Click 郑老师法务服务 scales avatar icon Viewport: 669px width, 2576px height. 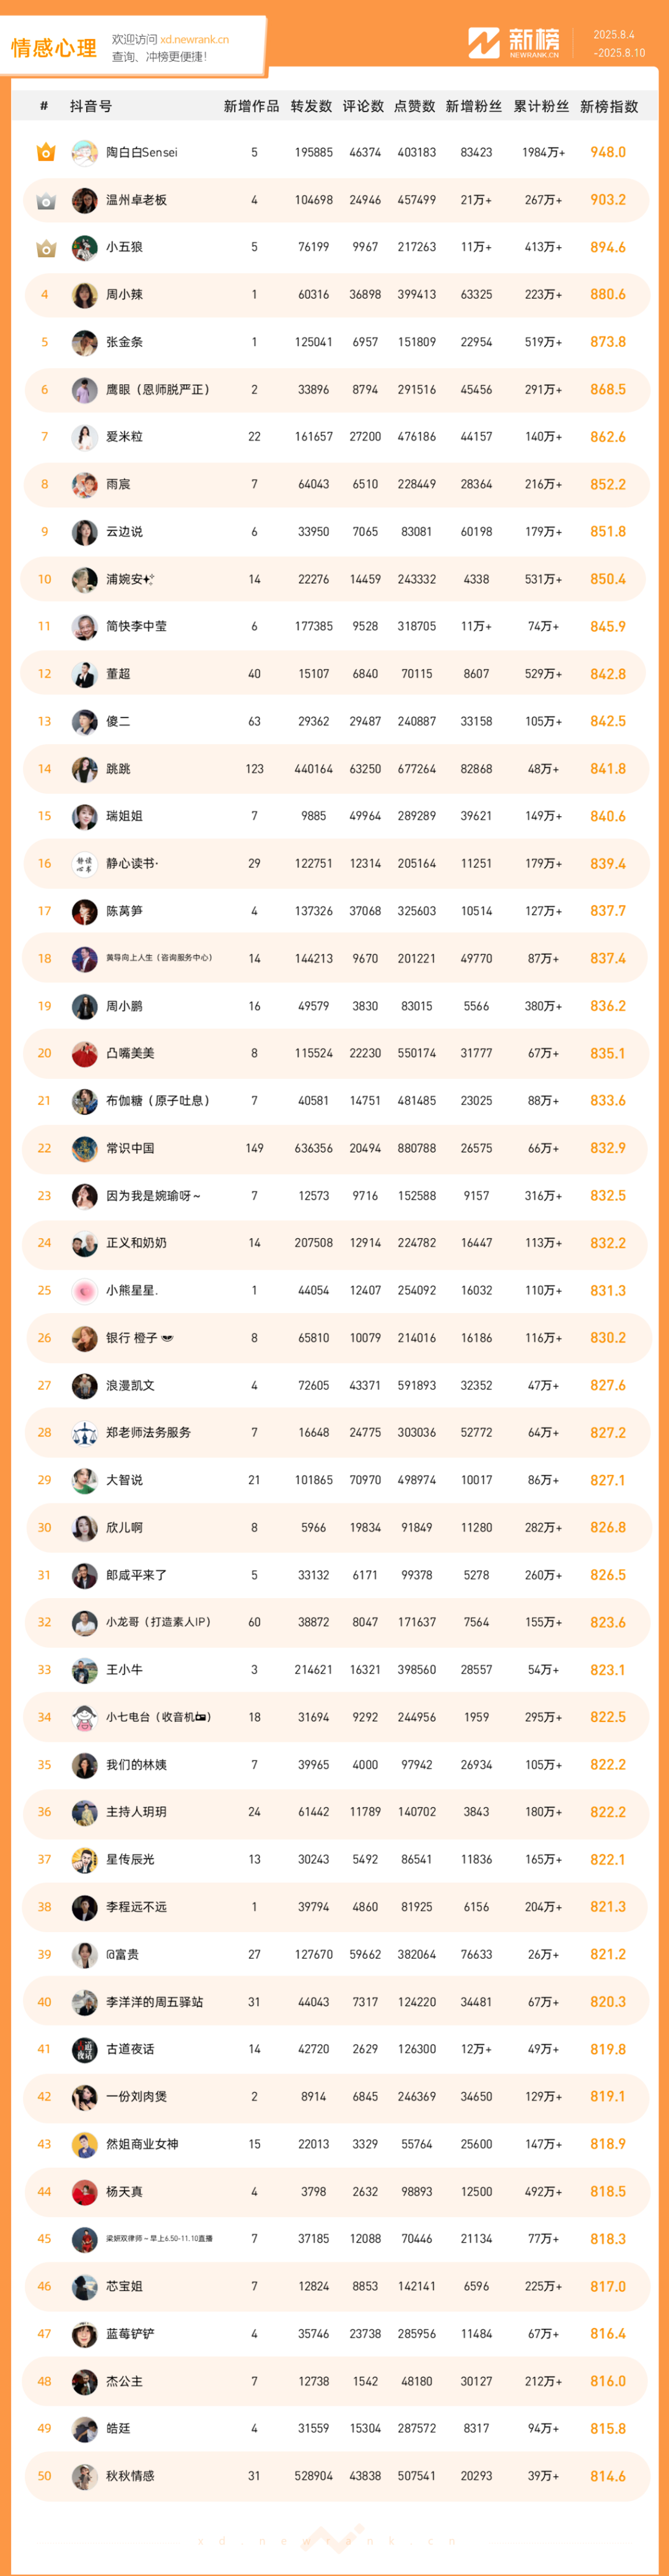point(85,1432)
